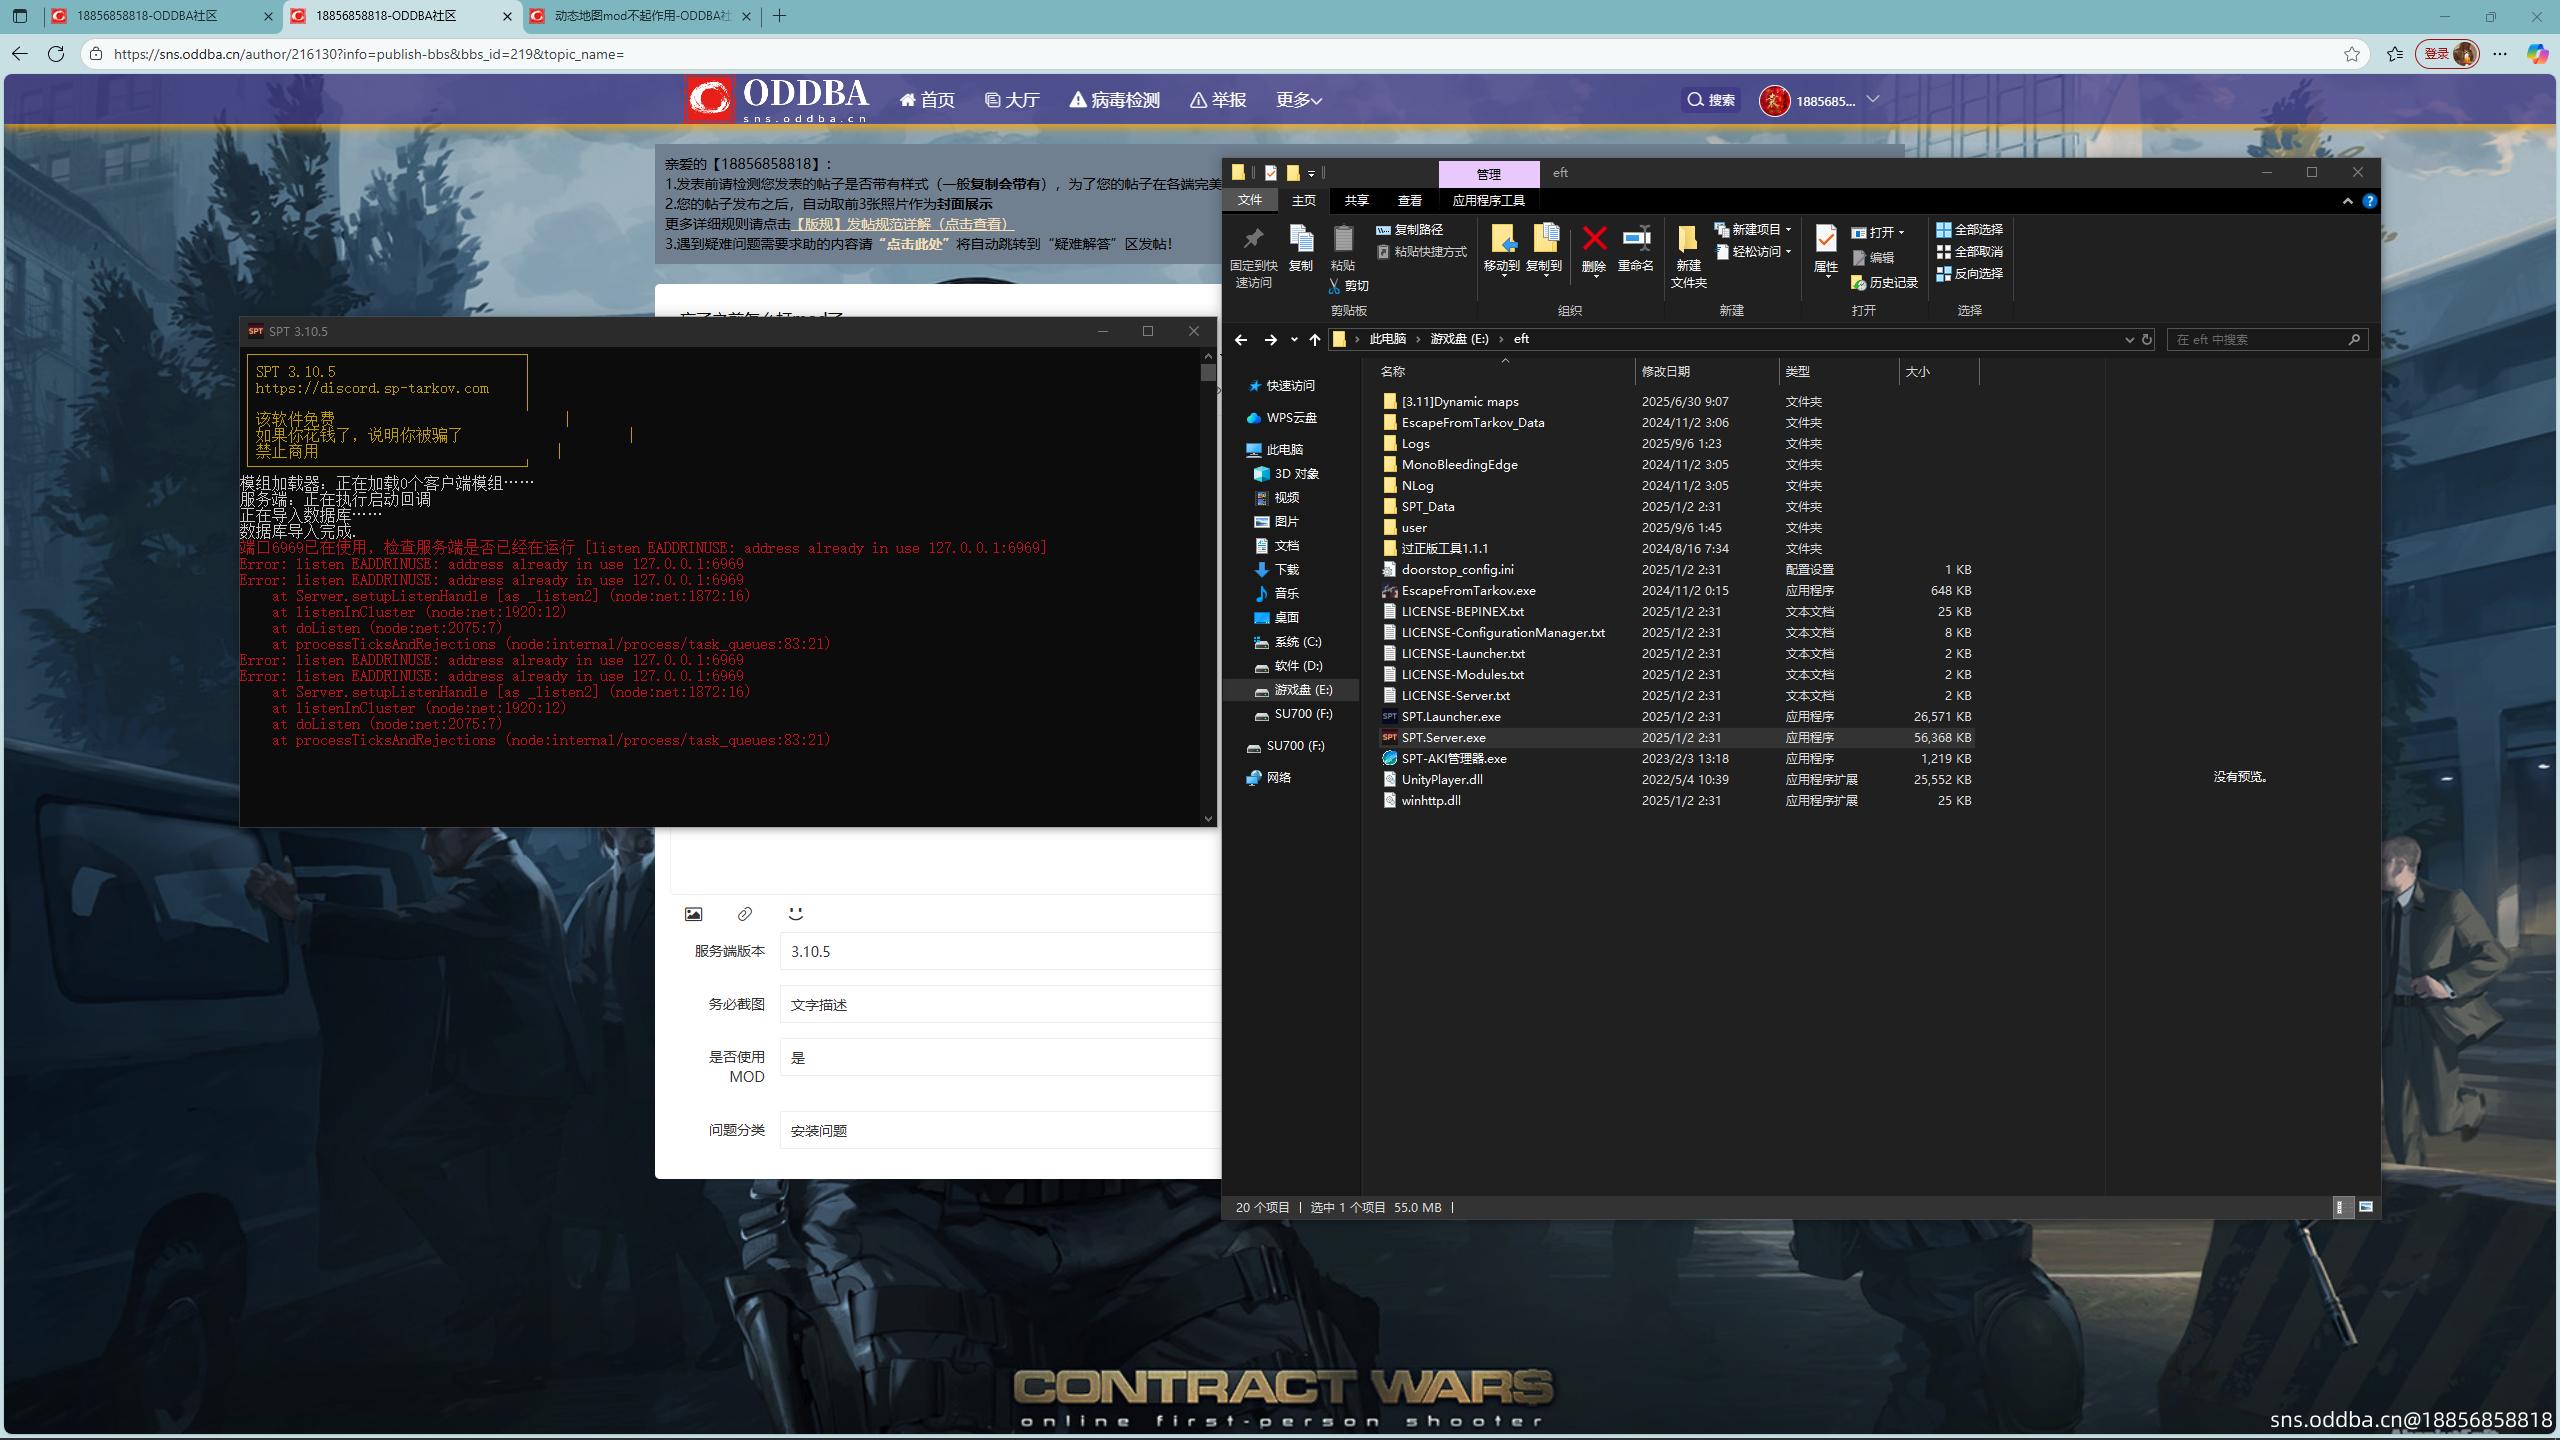Open the New item (新建项目) dropdown

point(1752,230)
